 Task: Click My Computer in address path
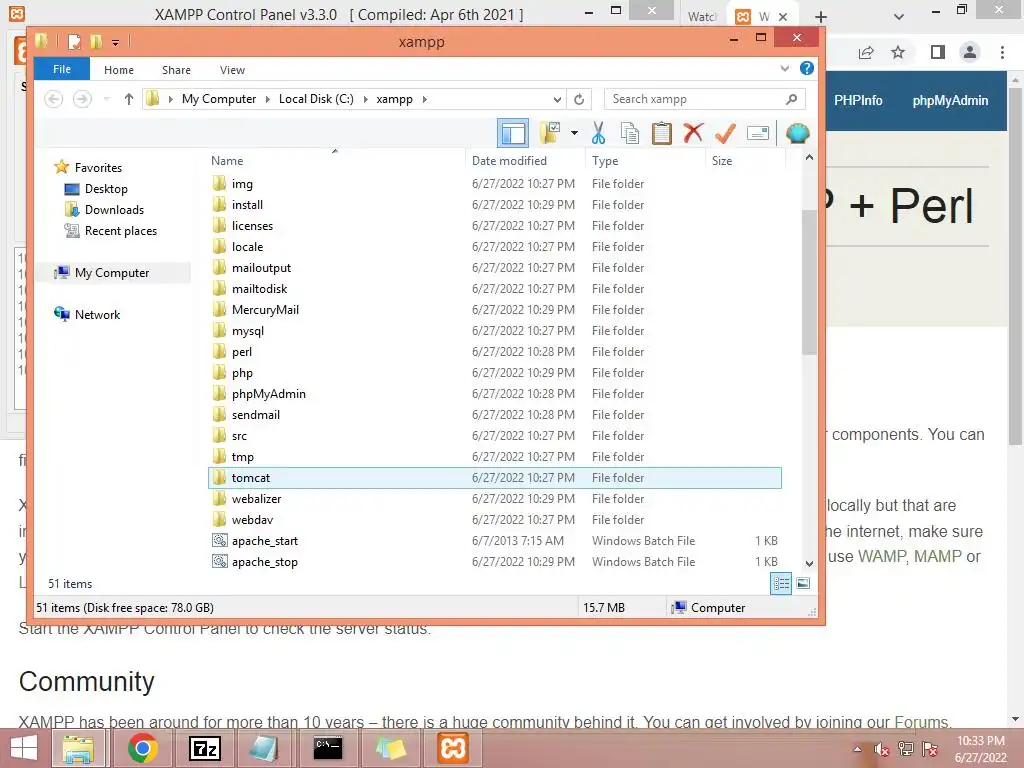pyautogui.click(x=219, y=99)
